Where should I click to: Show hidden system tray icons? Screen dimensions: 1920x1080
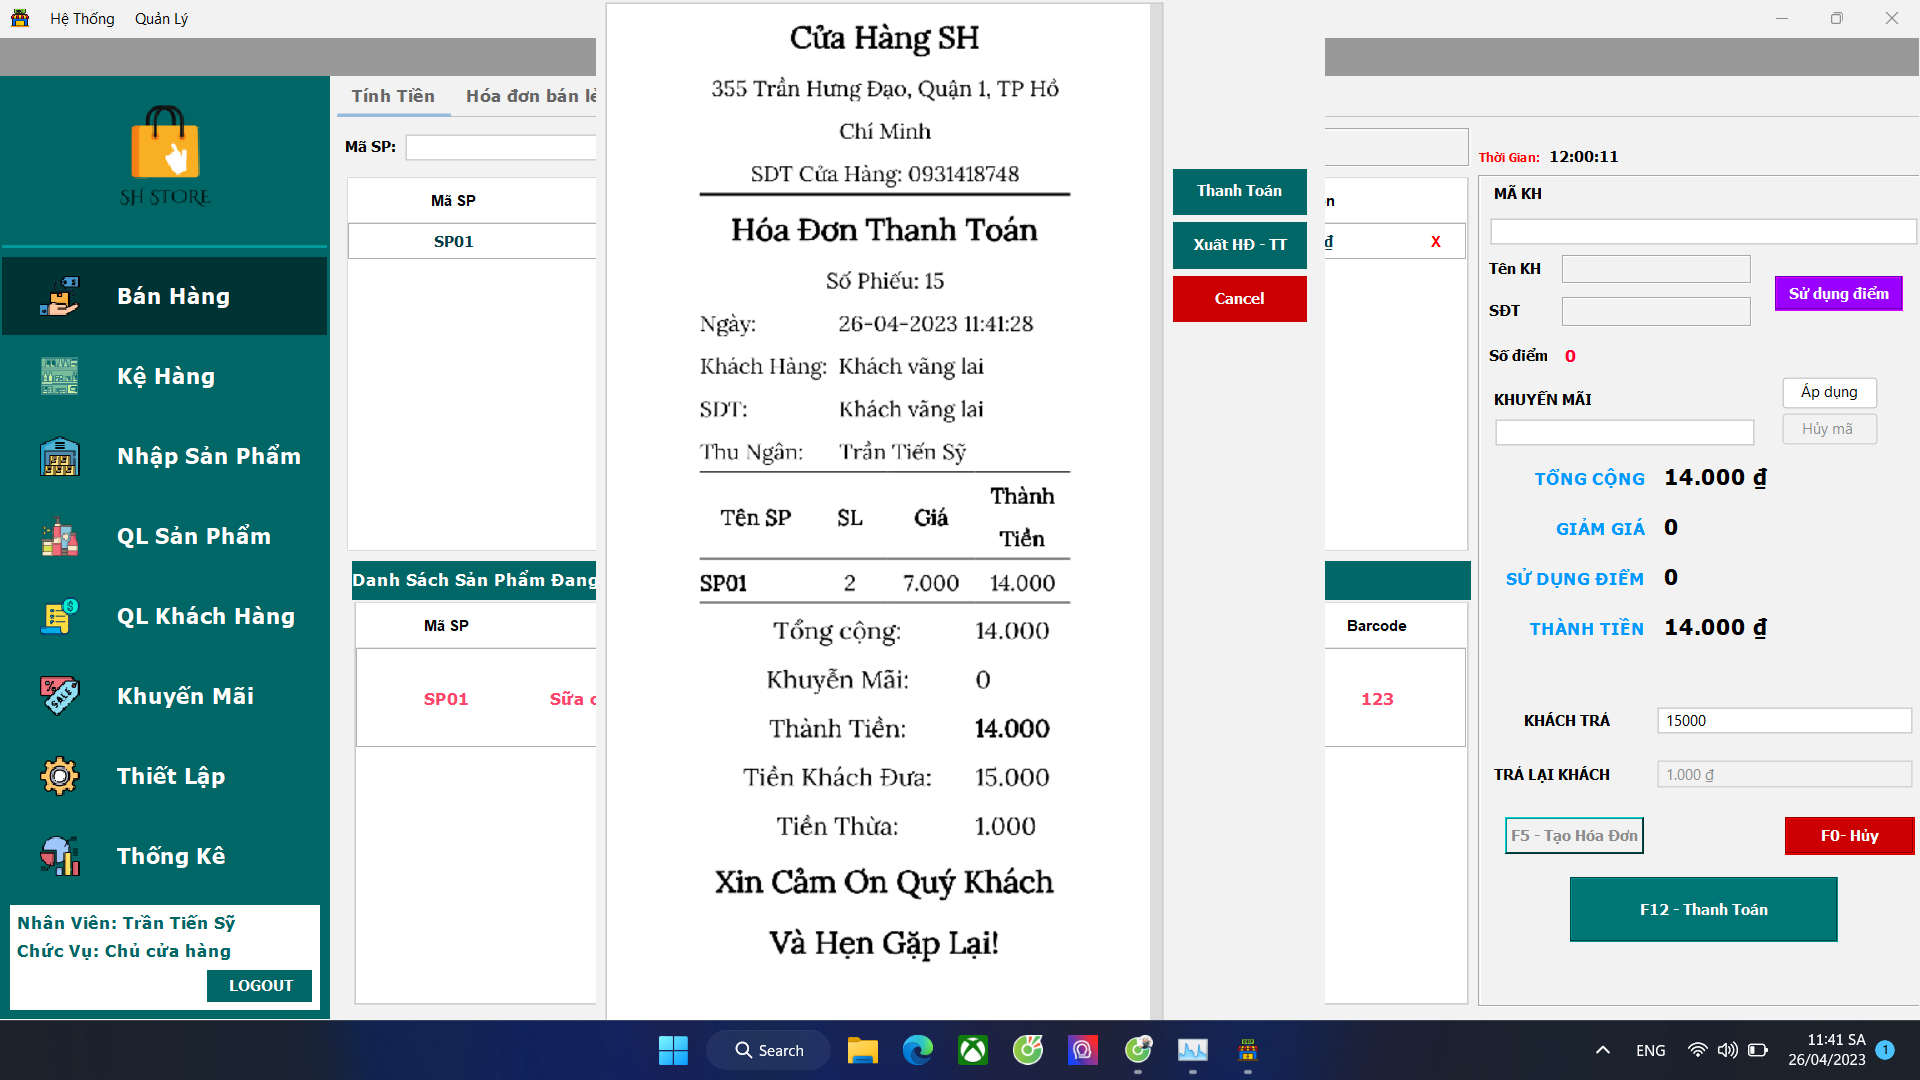click(1602, 1050)
